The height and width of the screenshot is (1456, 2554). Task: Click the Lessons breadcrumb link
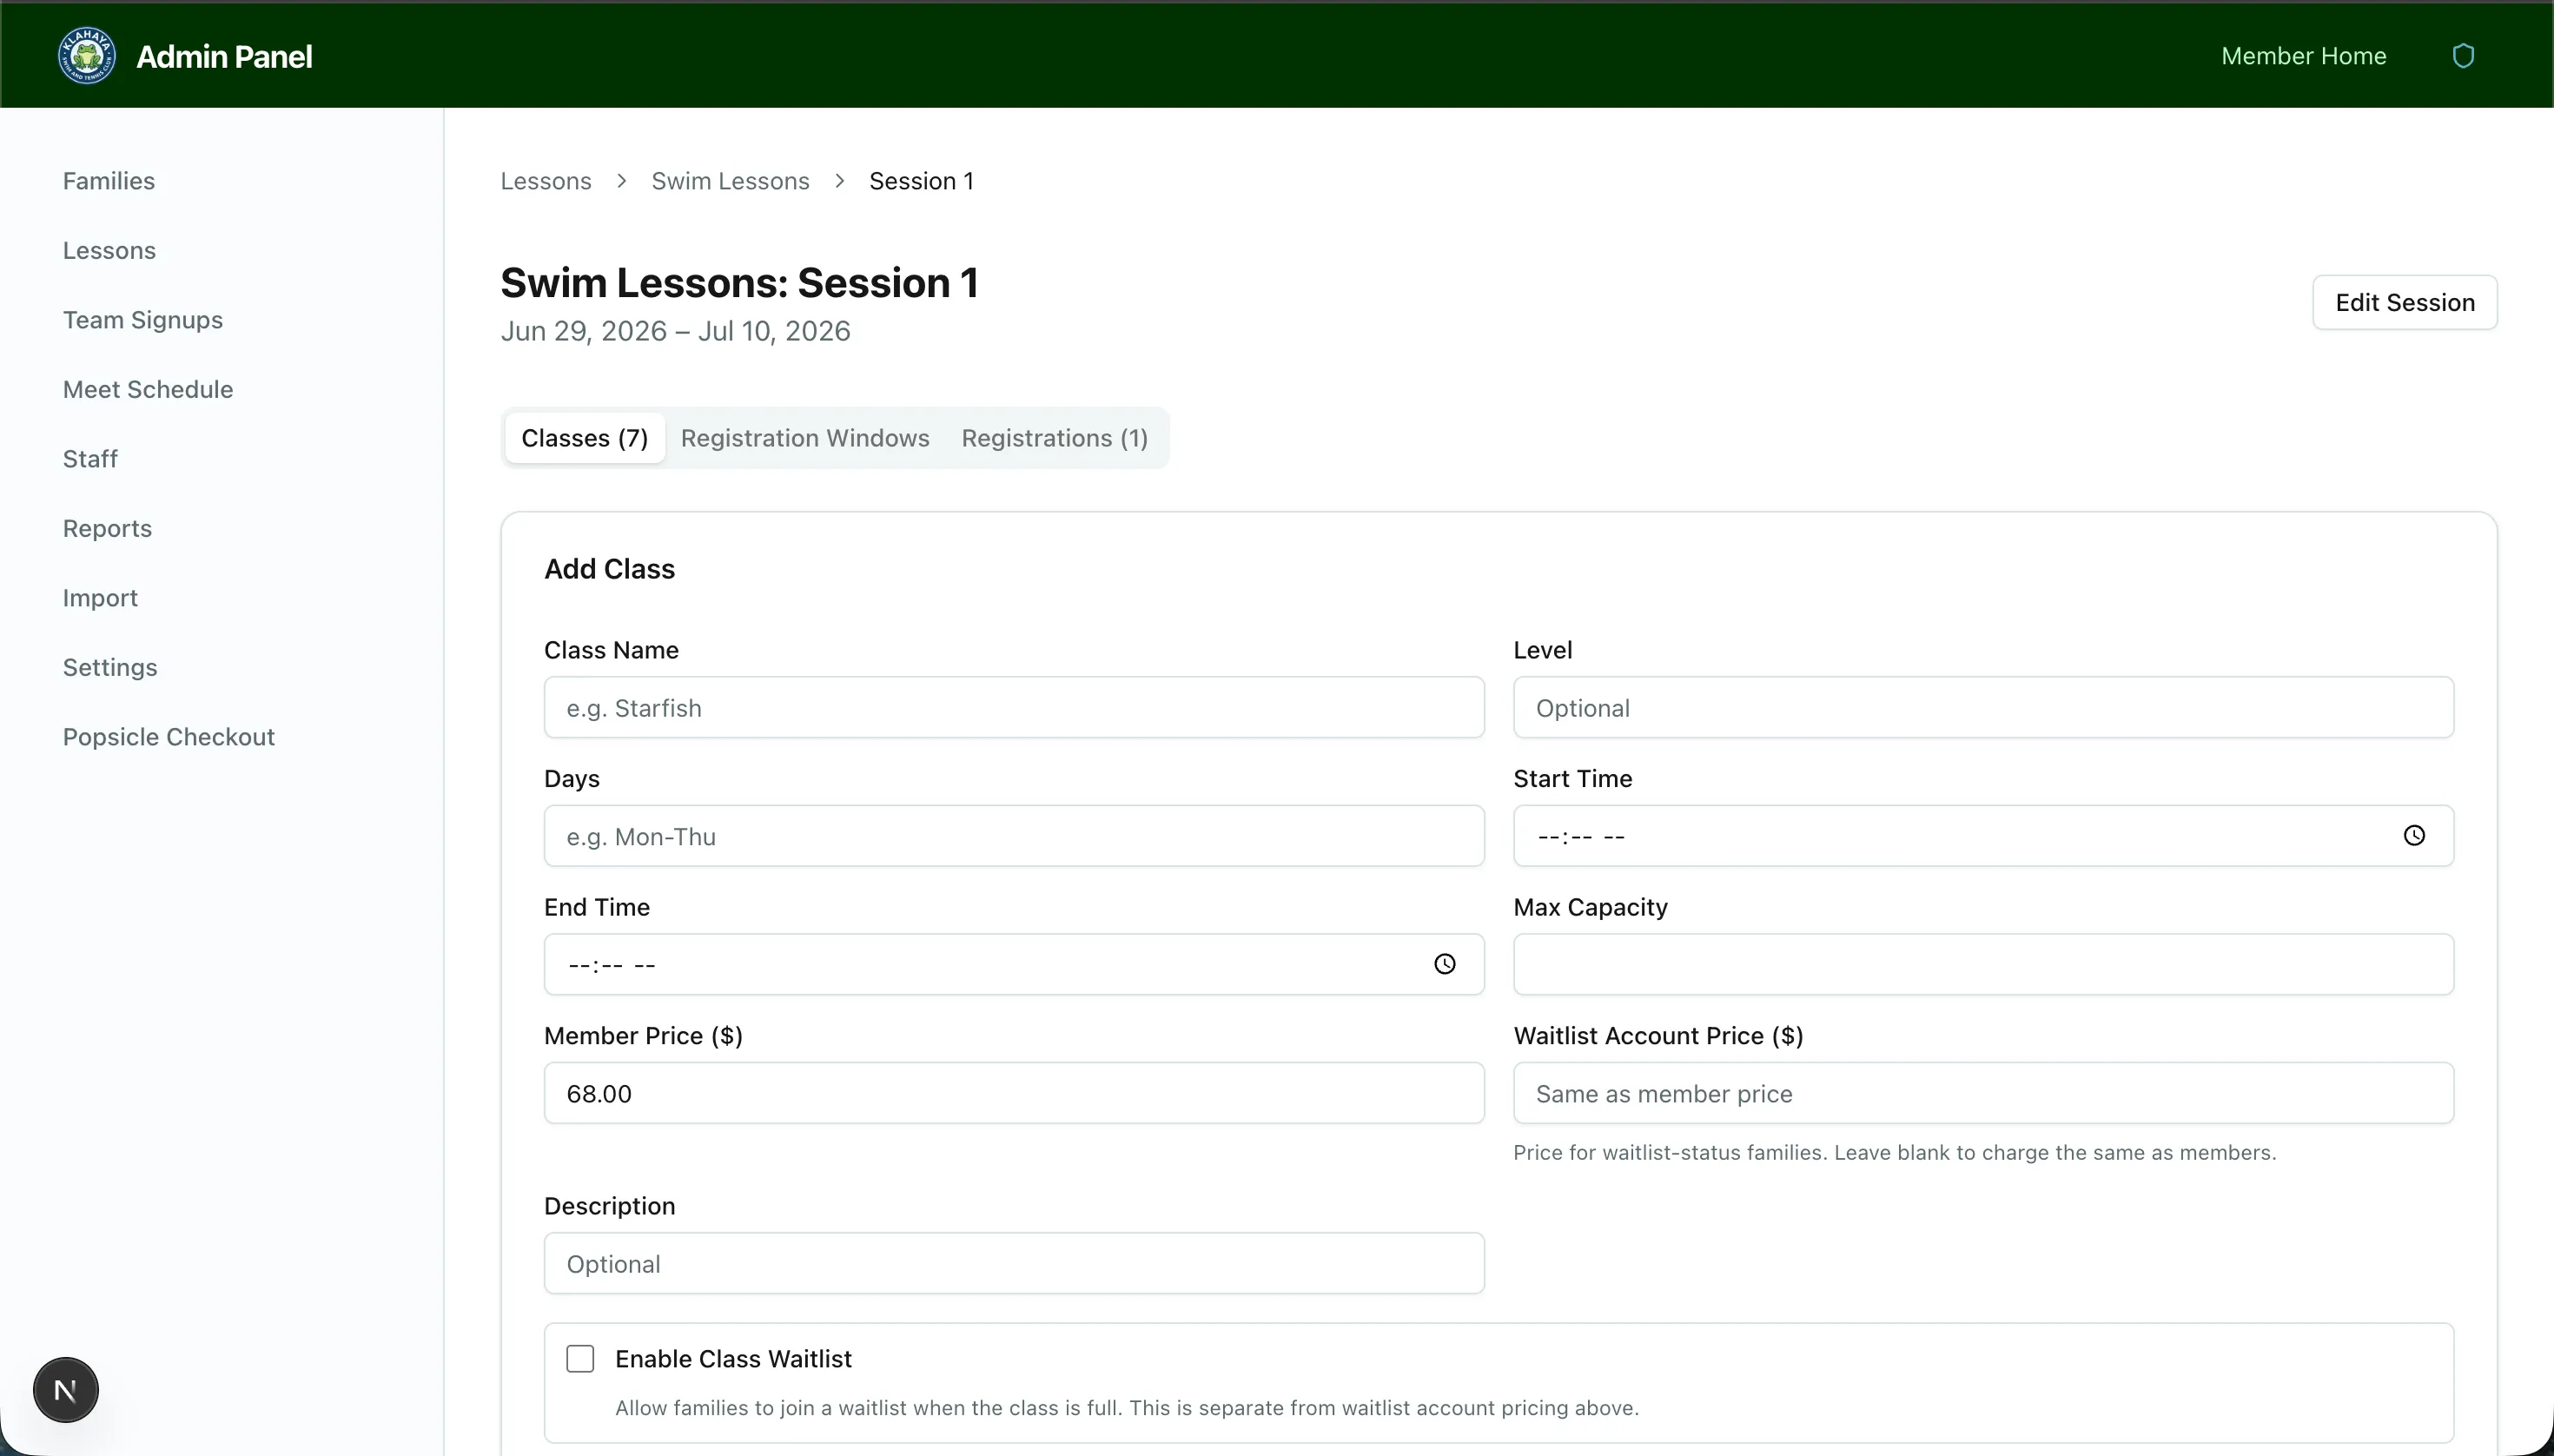click(x=546, y=181)
